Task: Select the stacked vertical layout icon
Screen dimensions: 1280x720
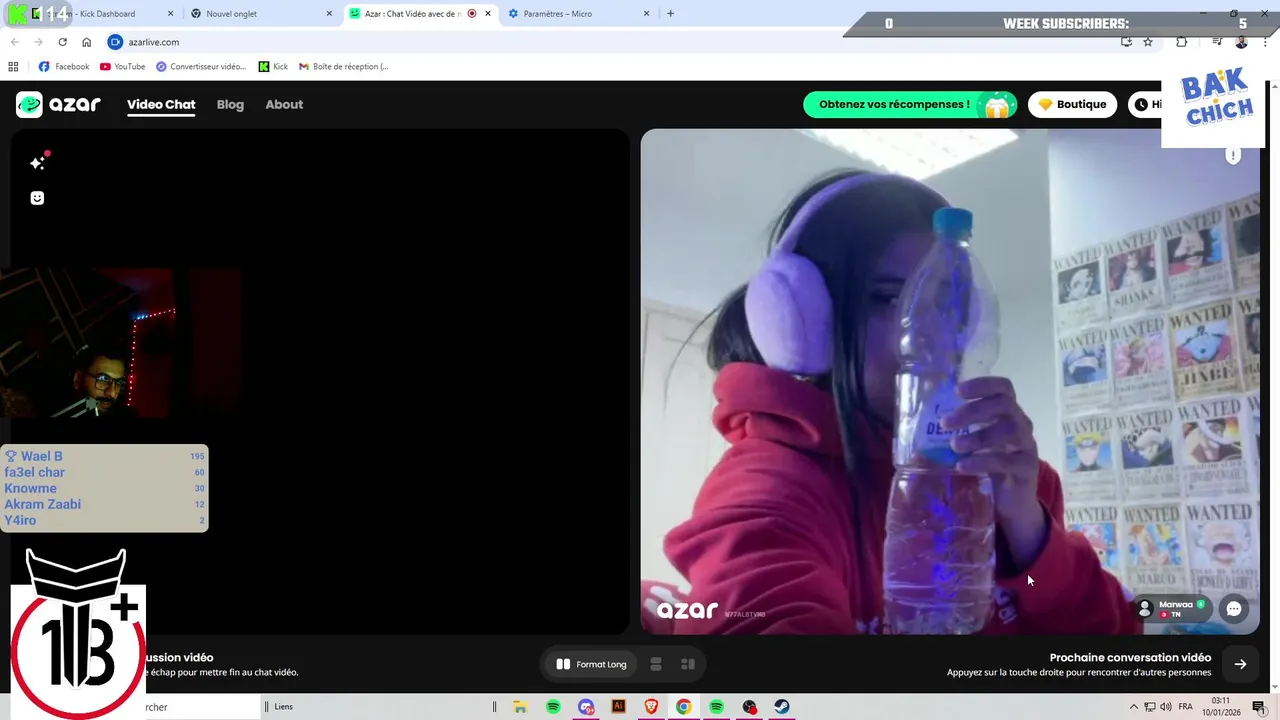Action: [656, 664]
